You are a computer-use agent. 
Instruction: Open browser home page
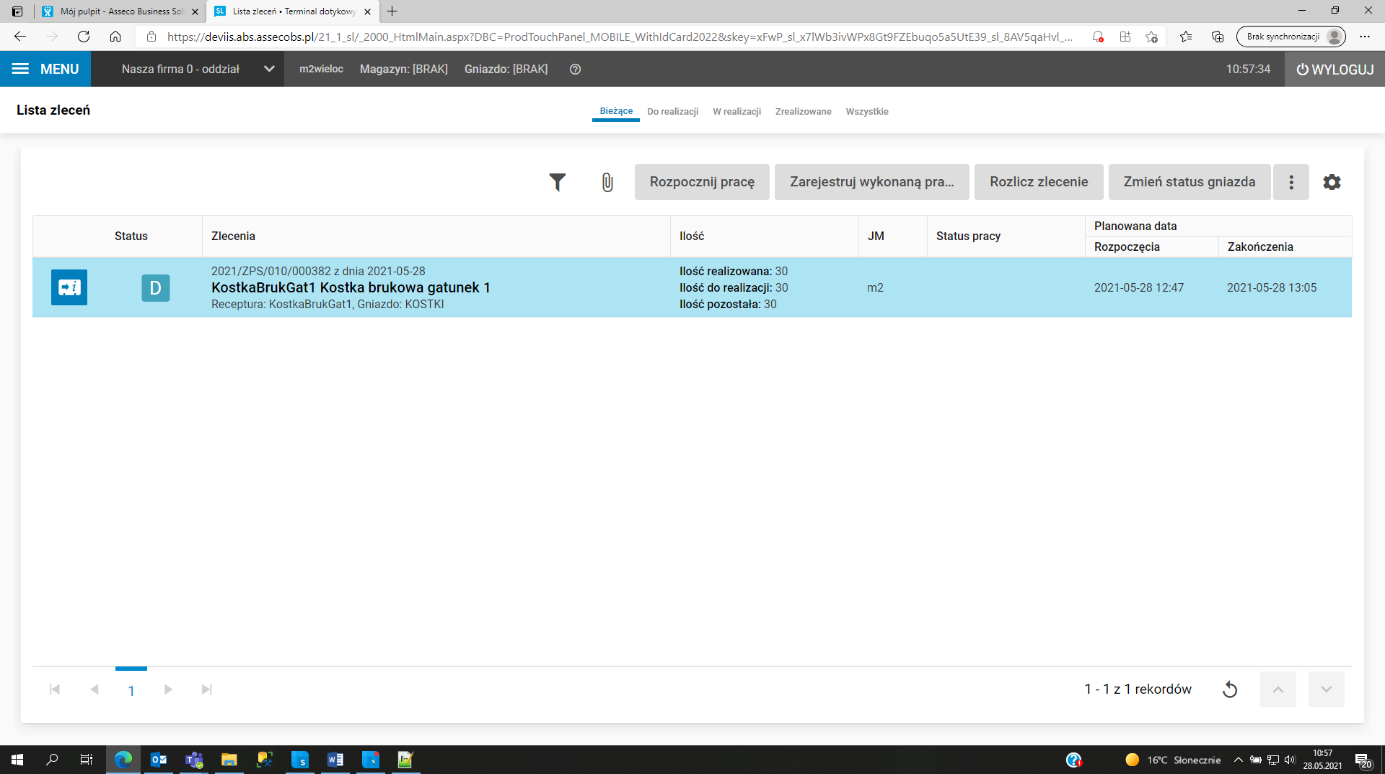pos(115,36)
